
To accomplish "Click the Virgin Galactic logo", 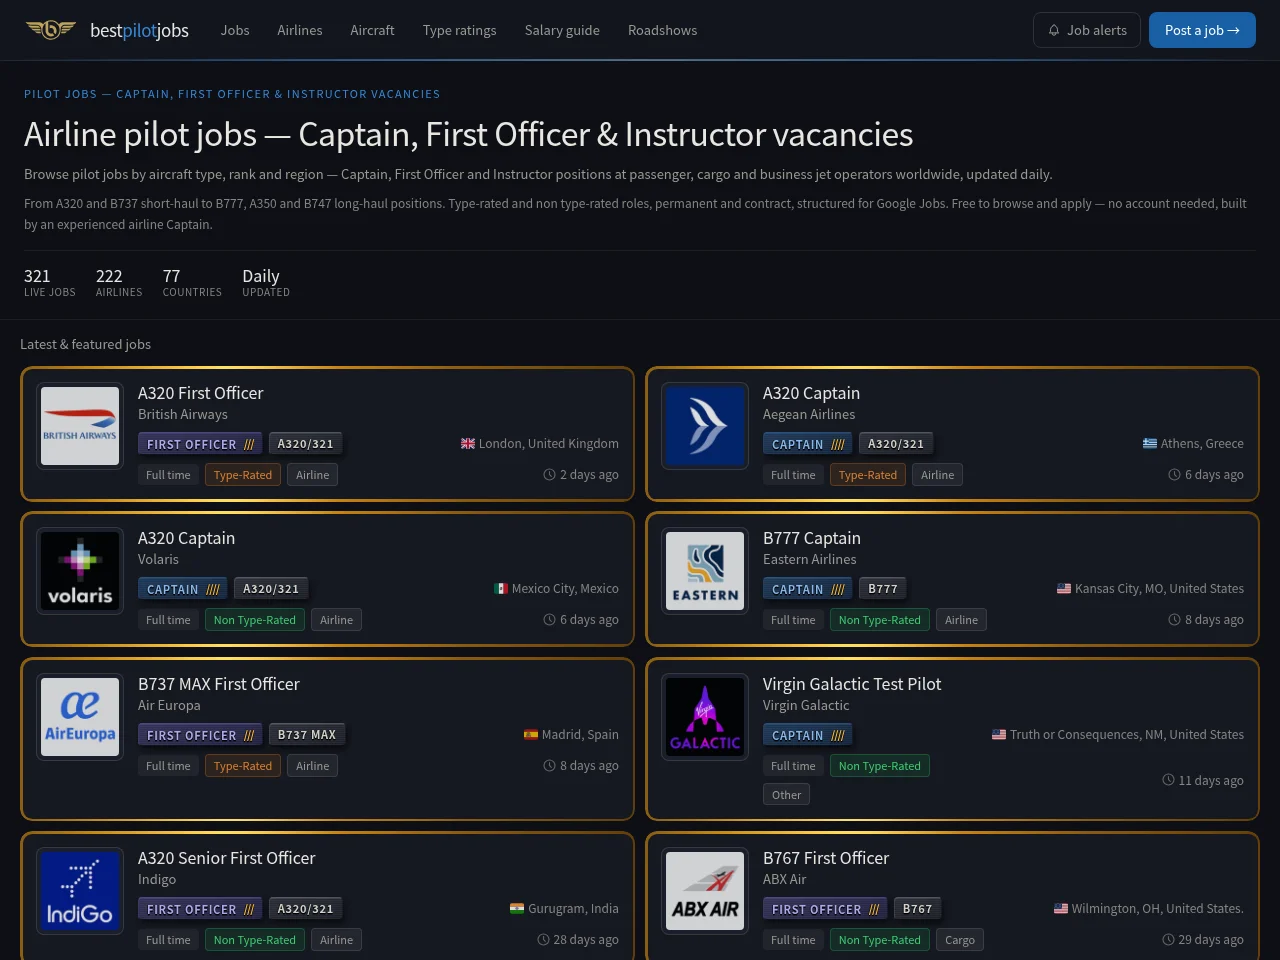I will pos(705,717).
